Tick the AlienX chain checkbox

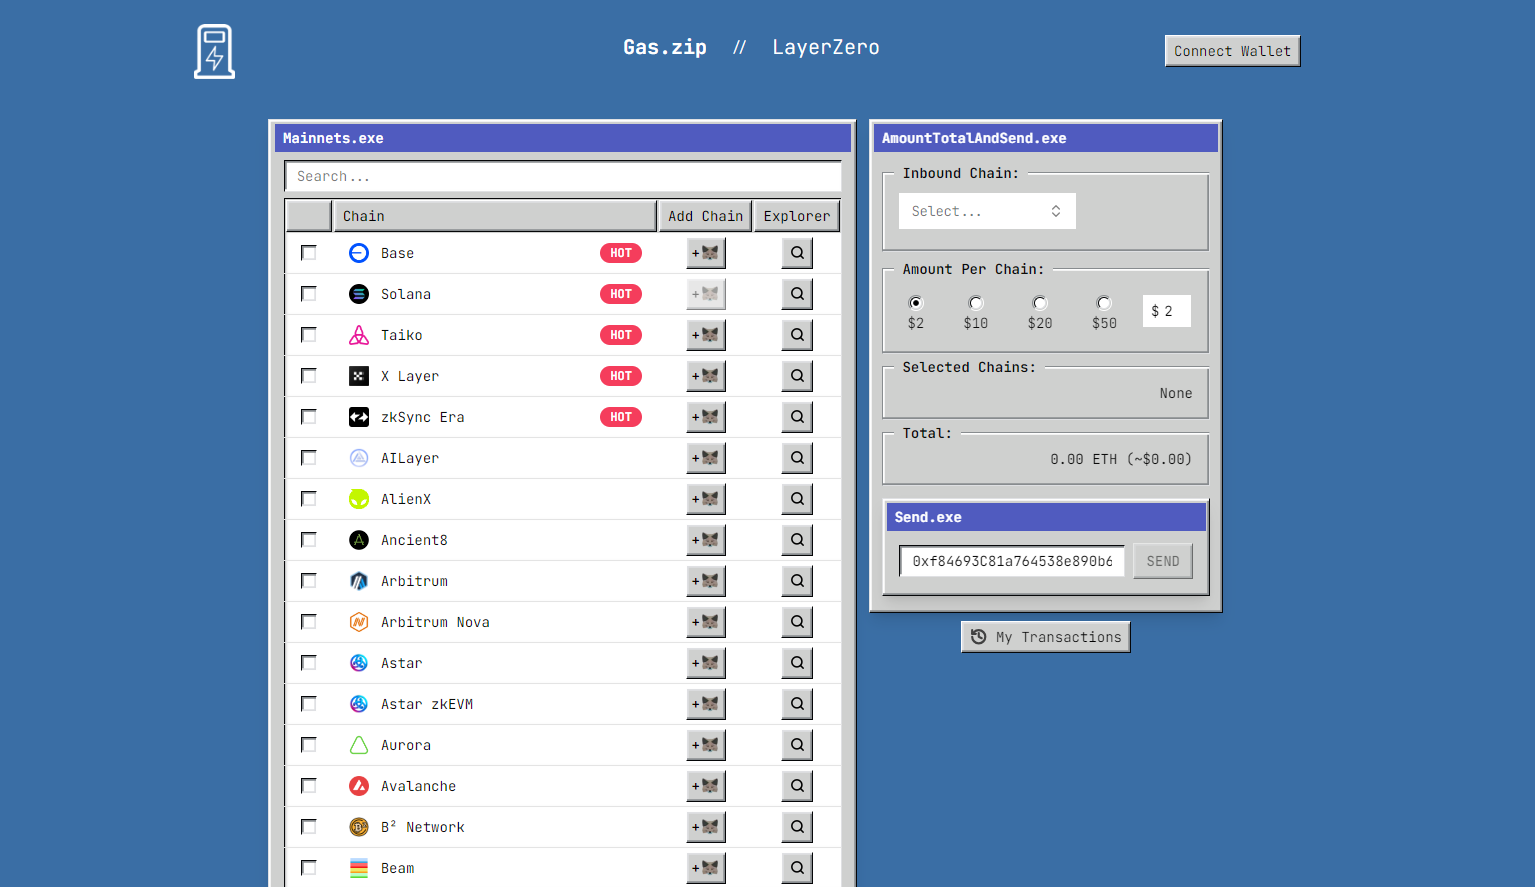pos(309,499)
